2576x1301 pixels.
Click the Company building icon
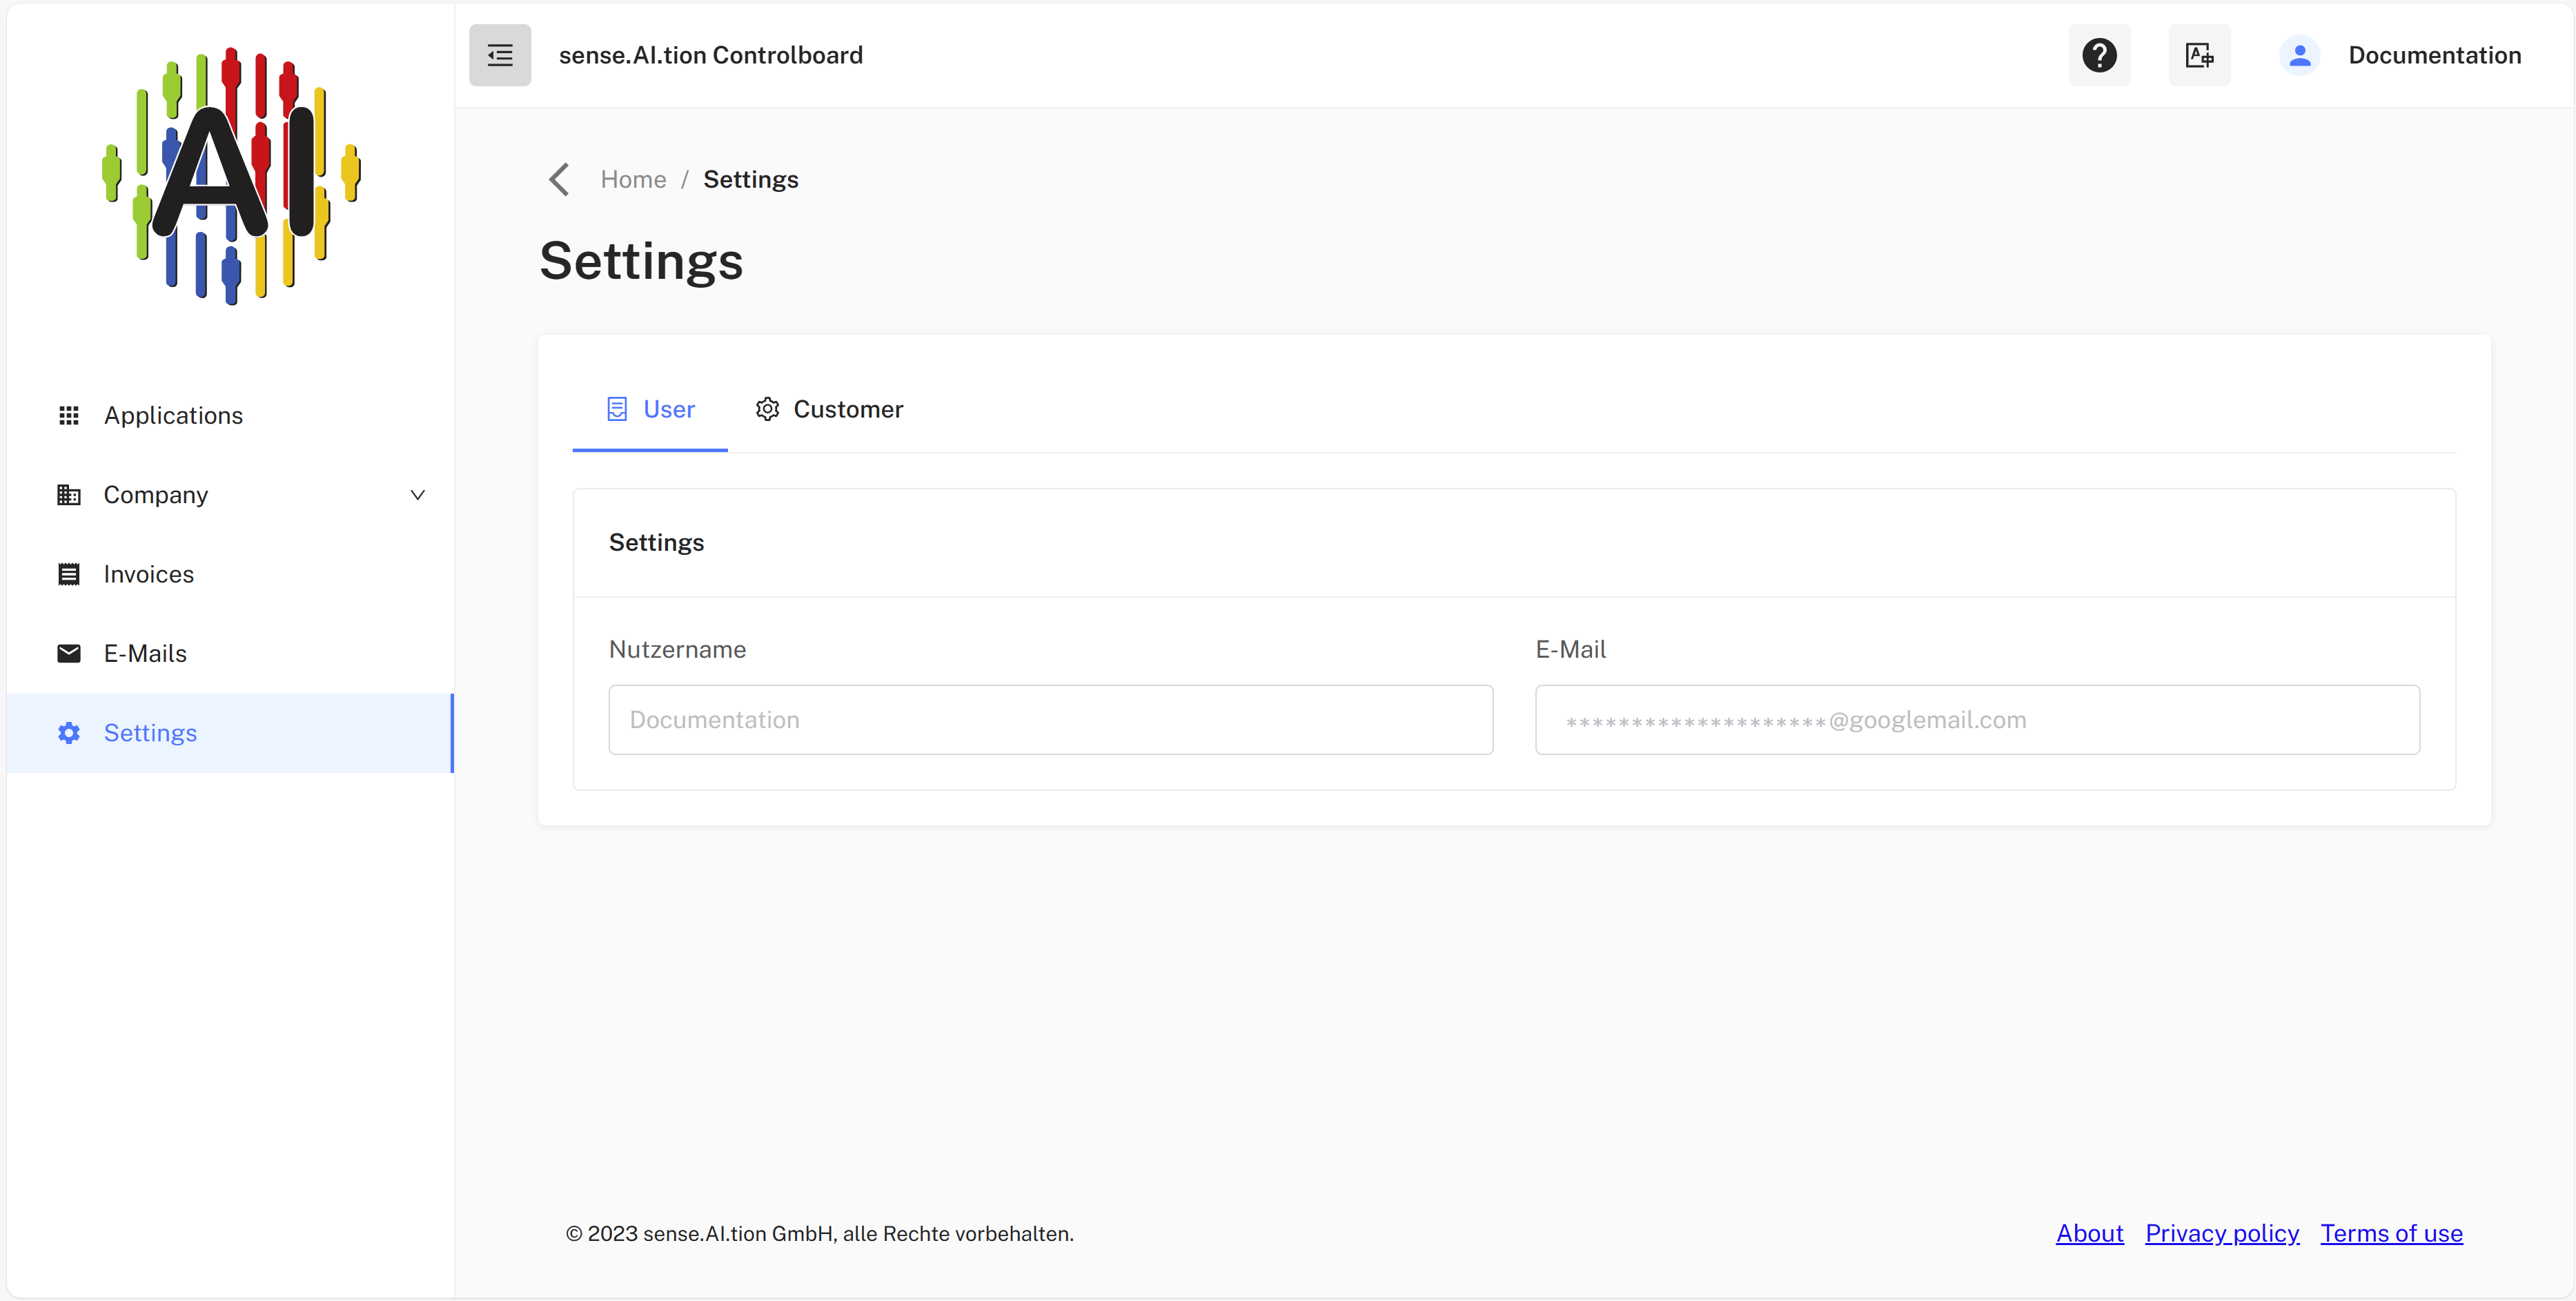point(69,495)
